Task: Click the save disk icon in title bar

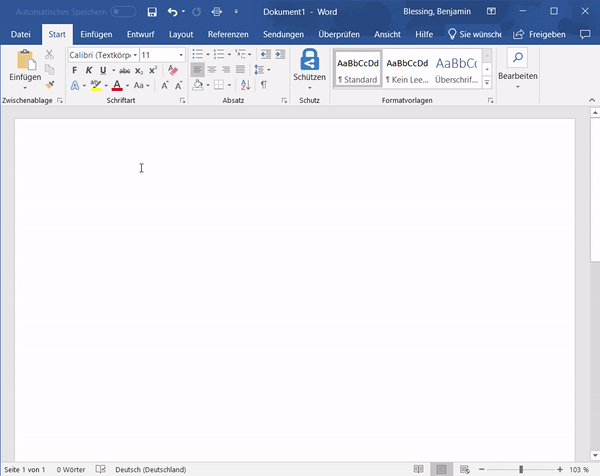Action: pyautogui.click(x=152, y=12)
